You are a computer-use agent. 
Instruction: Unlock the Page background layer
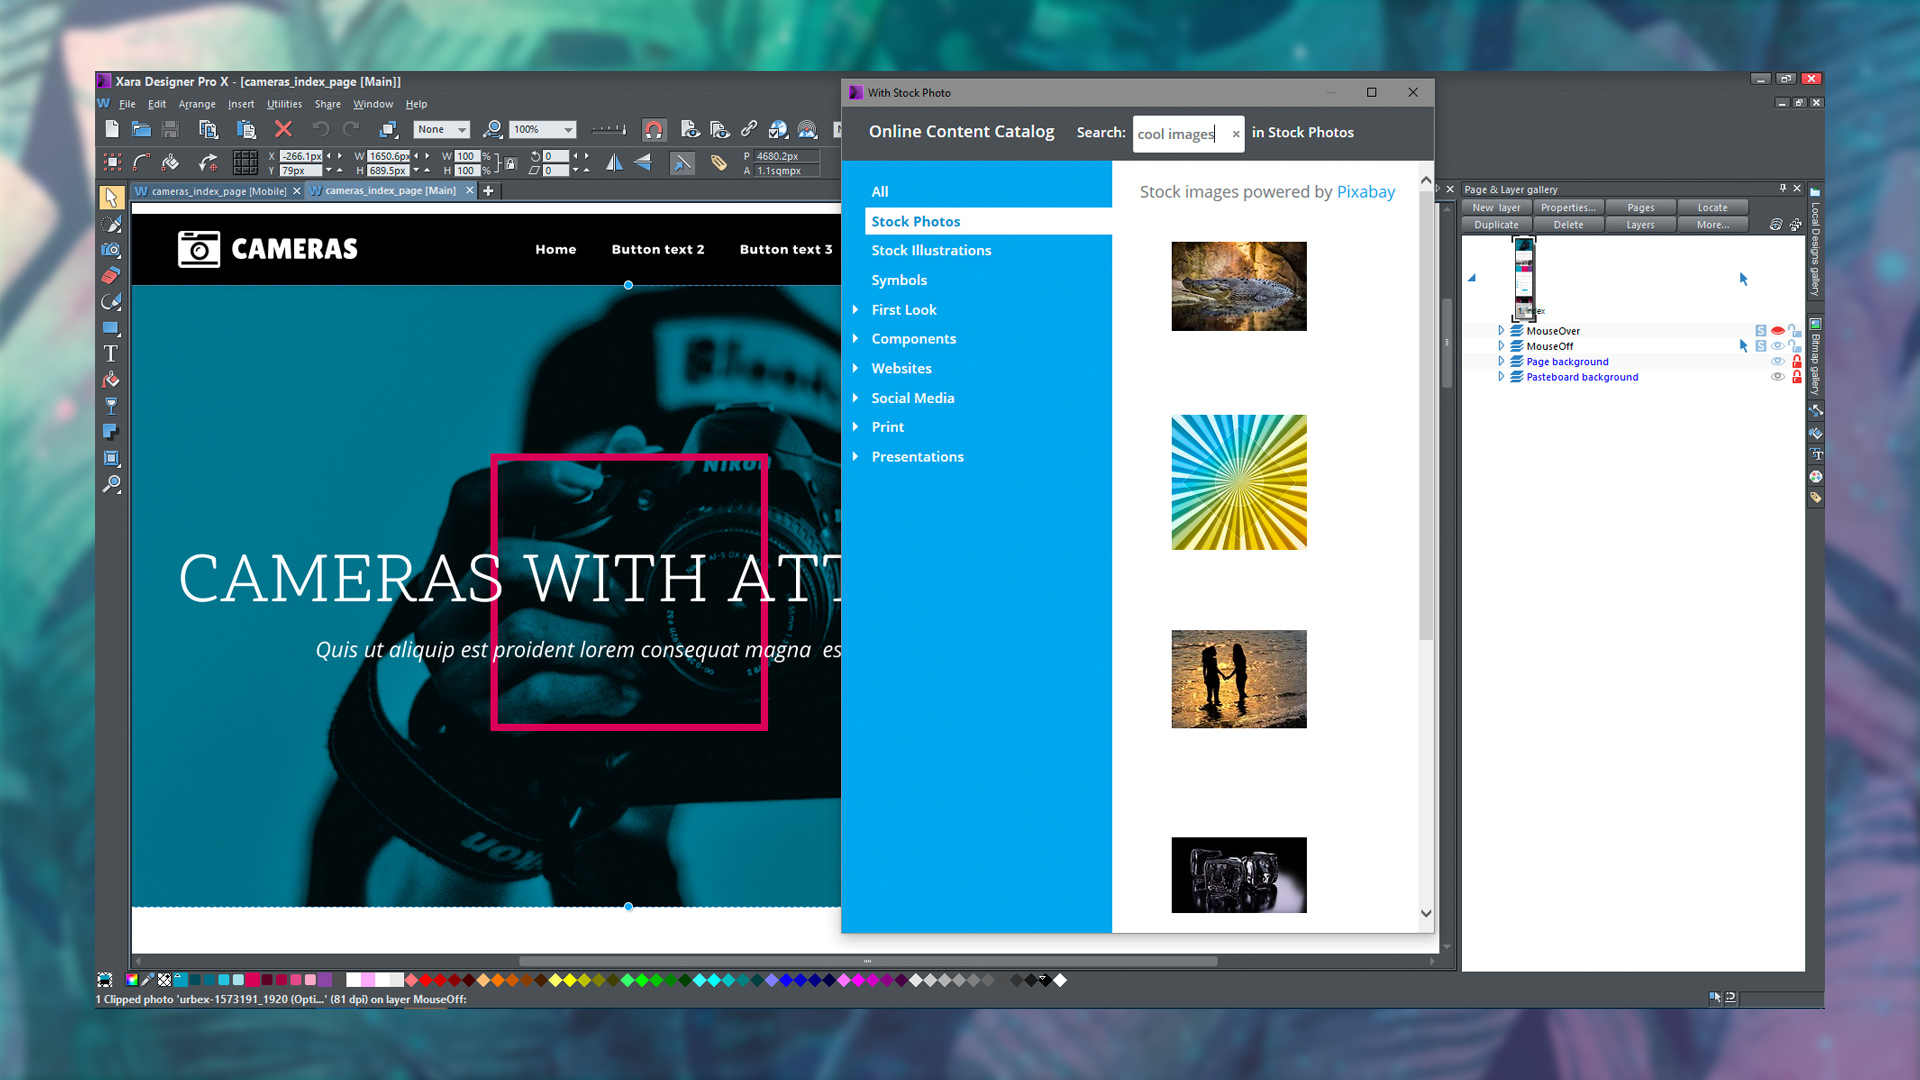tap(1797, 362)
